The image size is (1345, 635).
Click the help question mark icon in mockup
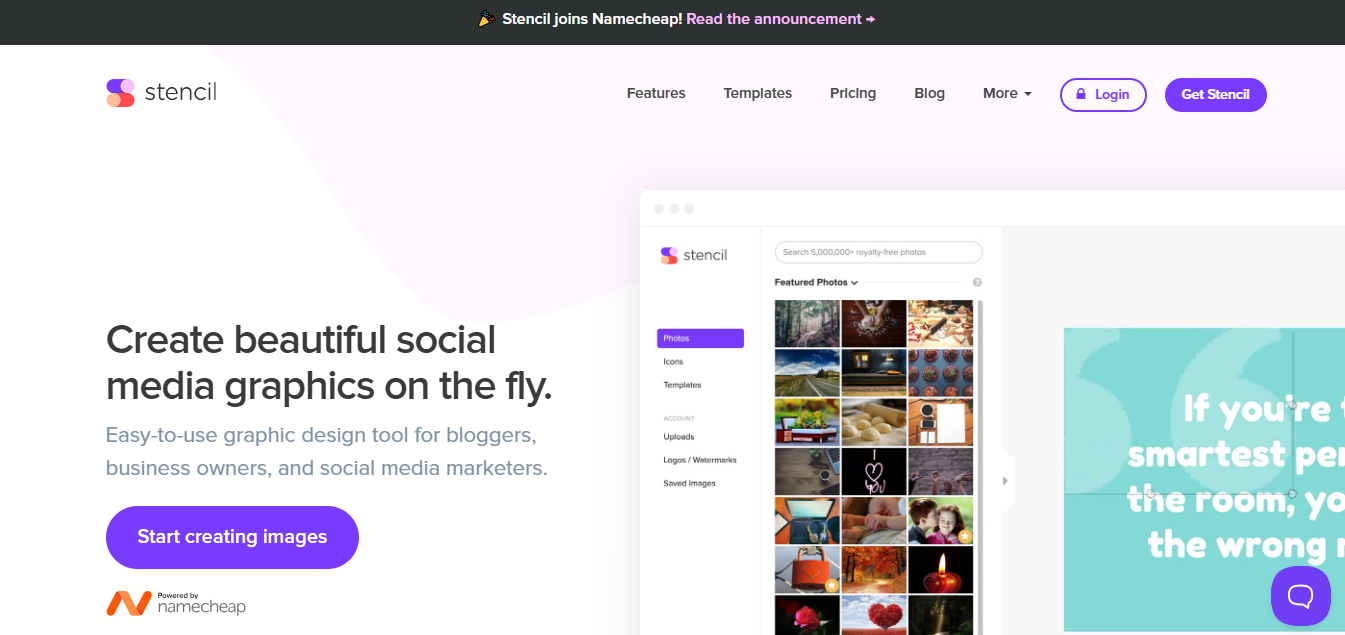coord(977,283)
